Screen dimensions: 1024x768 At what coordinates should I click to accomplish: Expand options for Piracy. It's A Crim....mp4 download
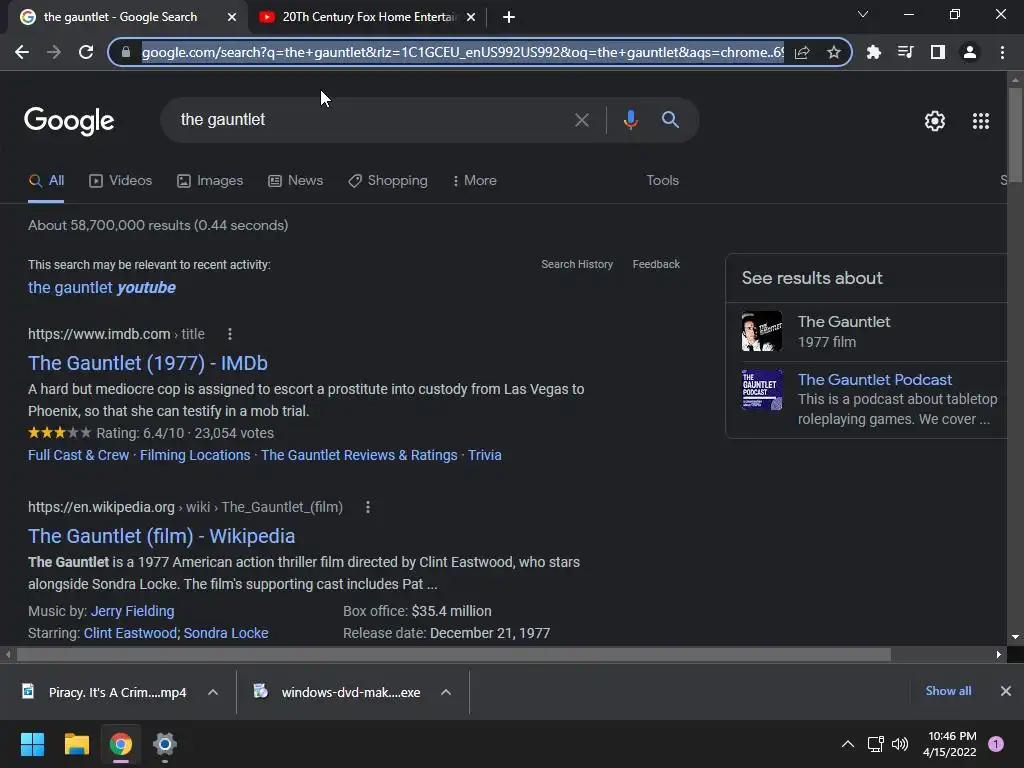click(213, 692)
